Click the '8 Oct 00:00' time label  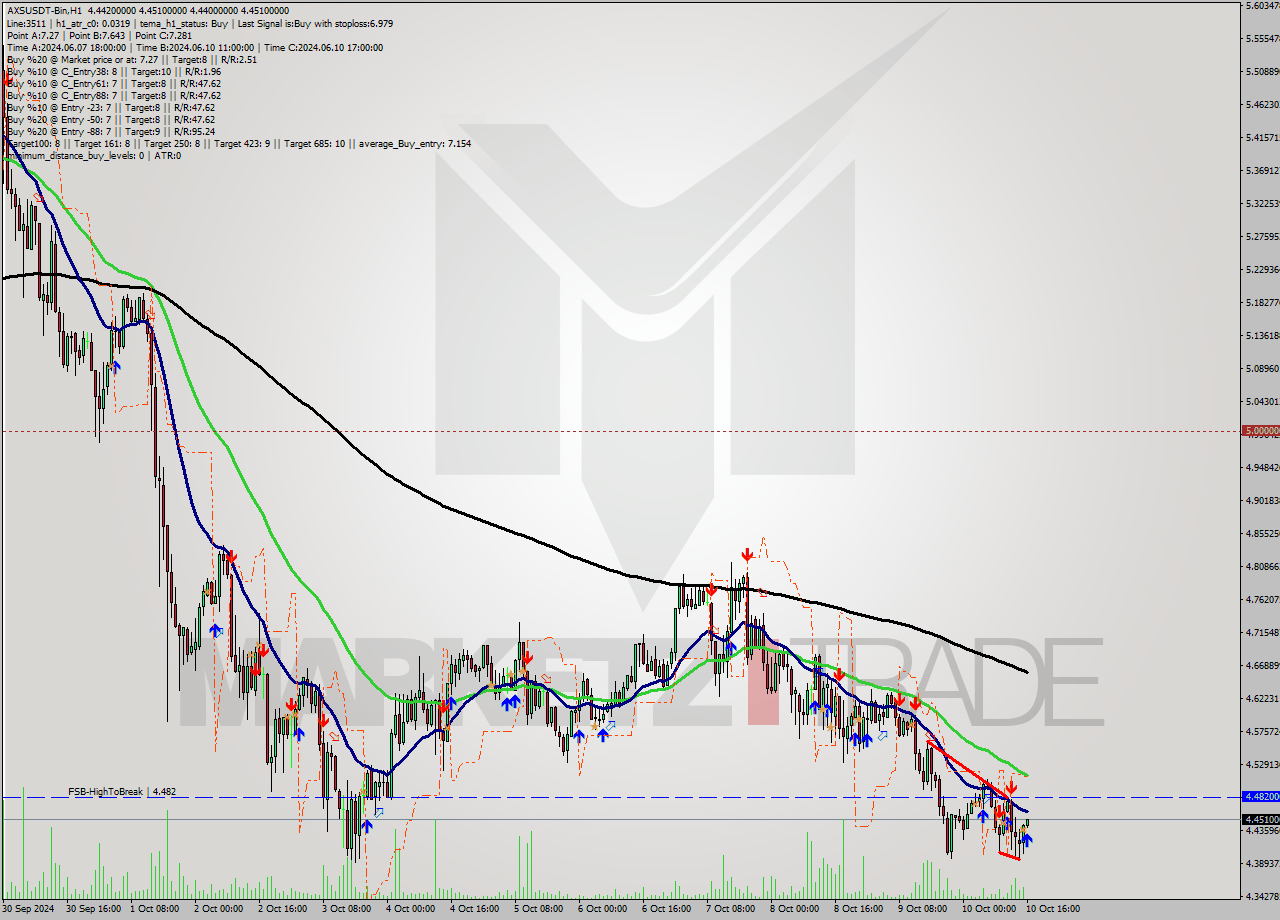click(x=794, y=909)
